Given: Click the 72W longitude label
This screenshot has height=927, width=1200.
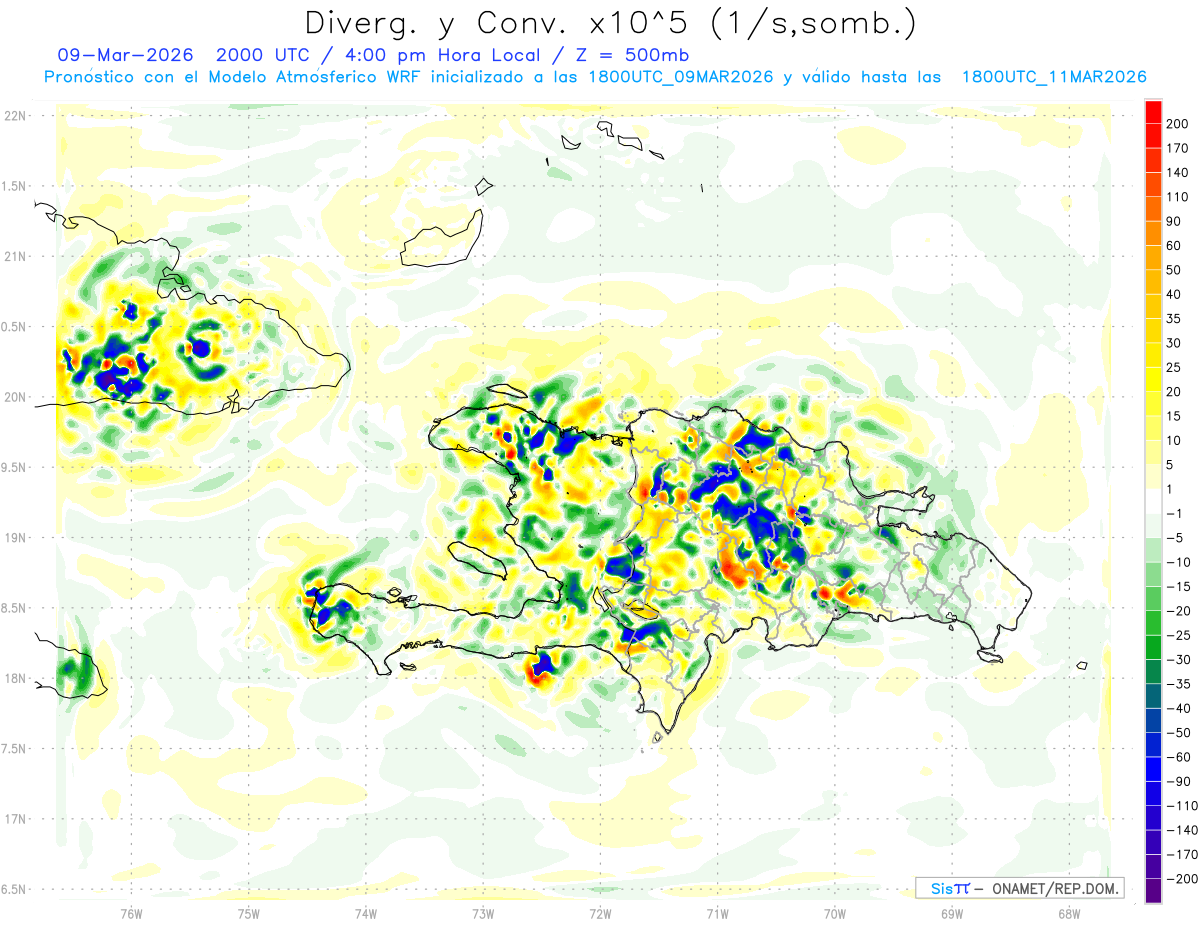Looking at the screenshot, I should point(600,913).
